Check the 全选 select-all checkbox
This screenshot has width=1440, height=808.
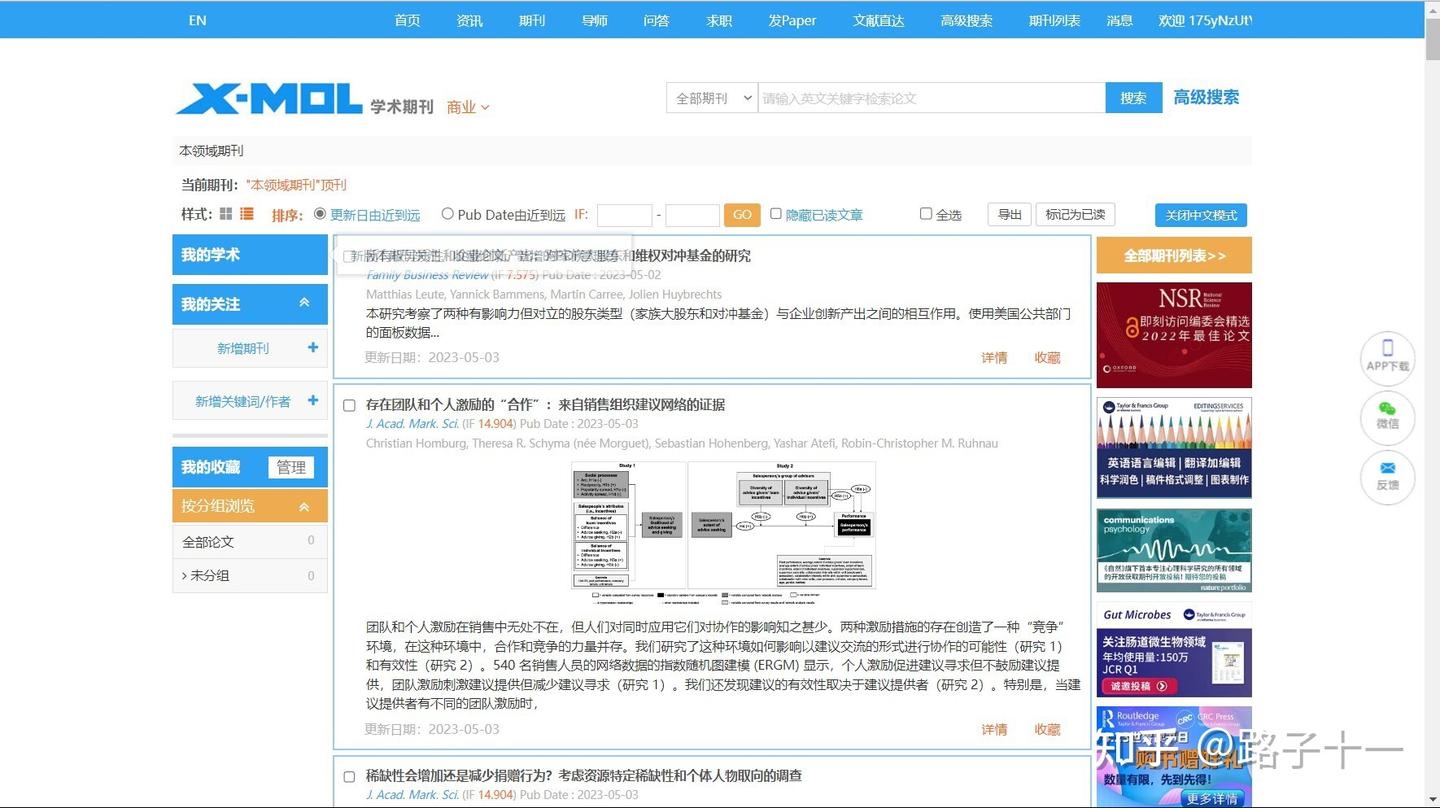pyautogui.click(x=925, y=213)
